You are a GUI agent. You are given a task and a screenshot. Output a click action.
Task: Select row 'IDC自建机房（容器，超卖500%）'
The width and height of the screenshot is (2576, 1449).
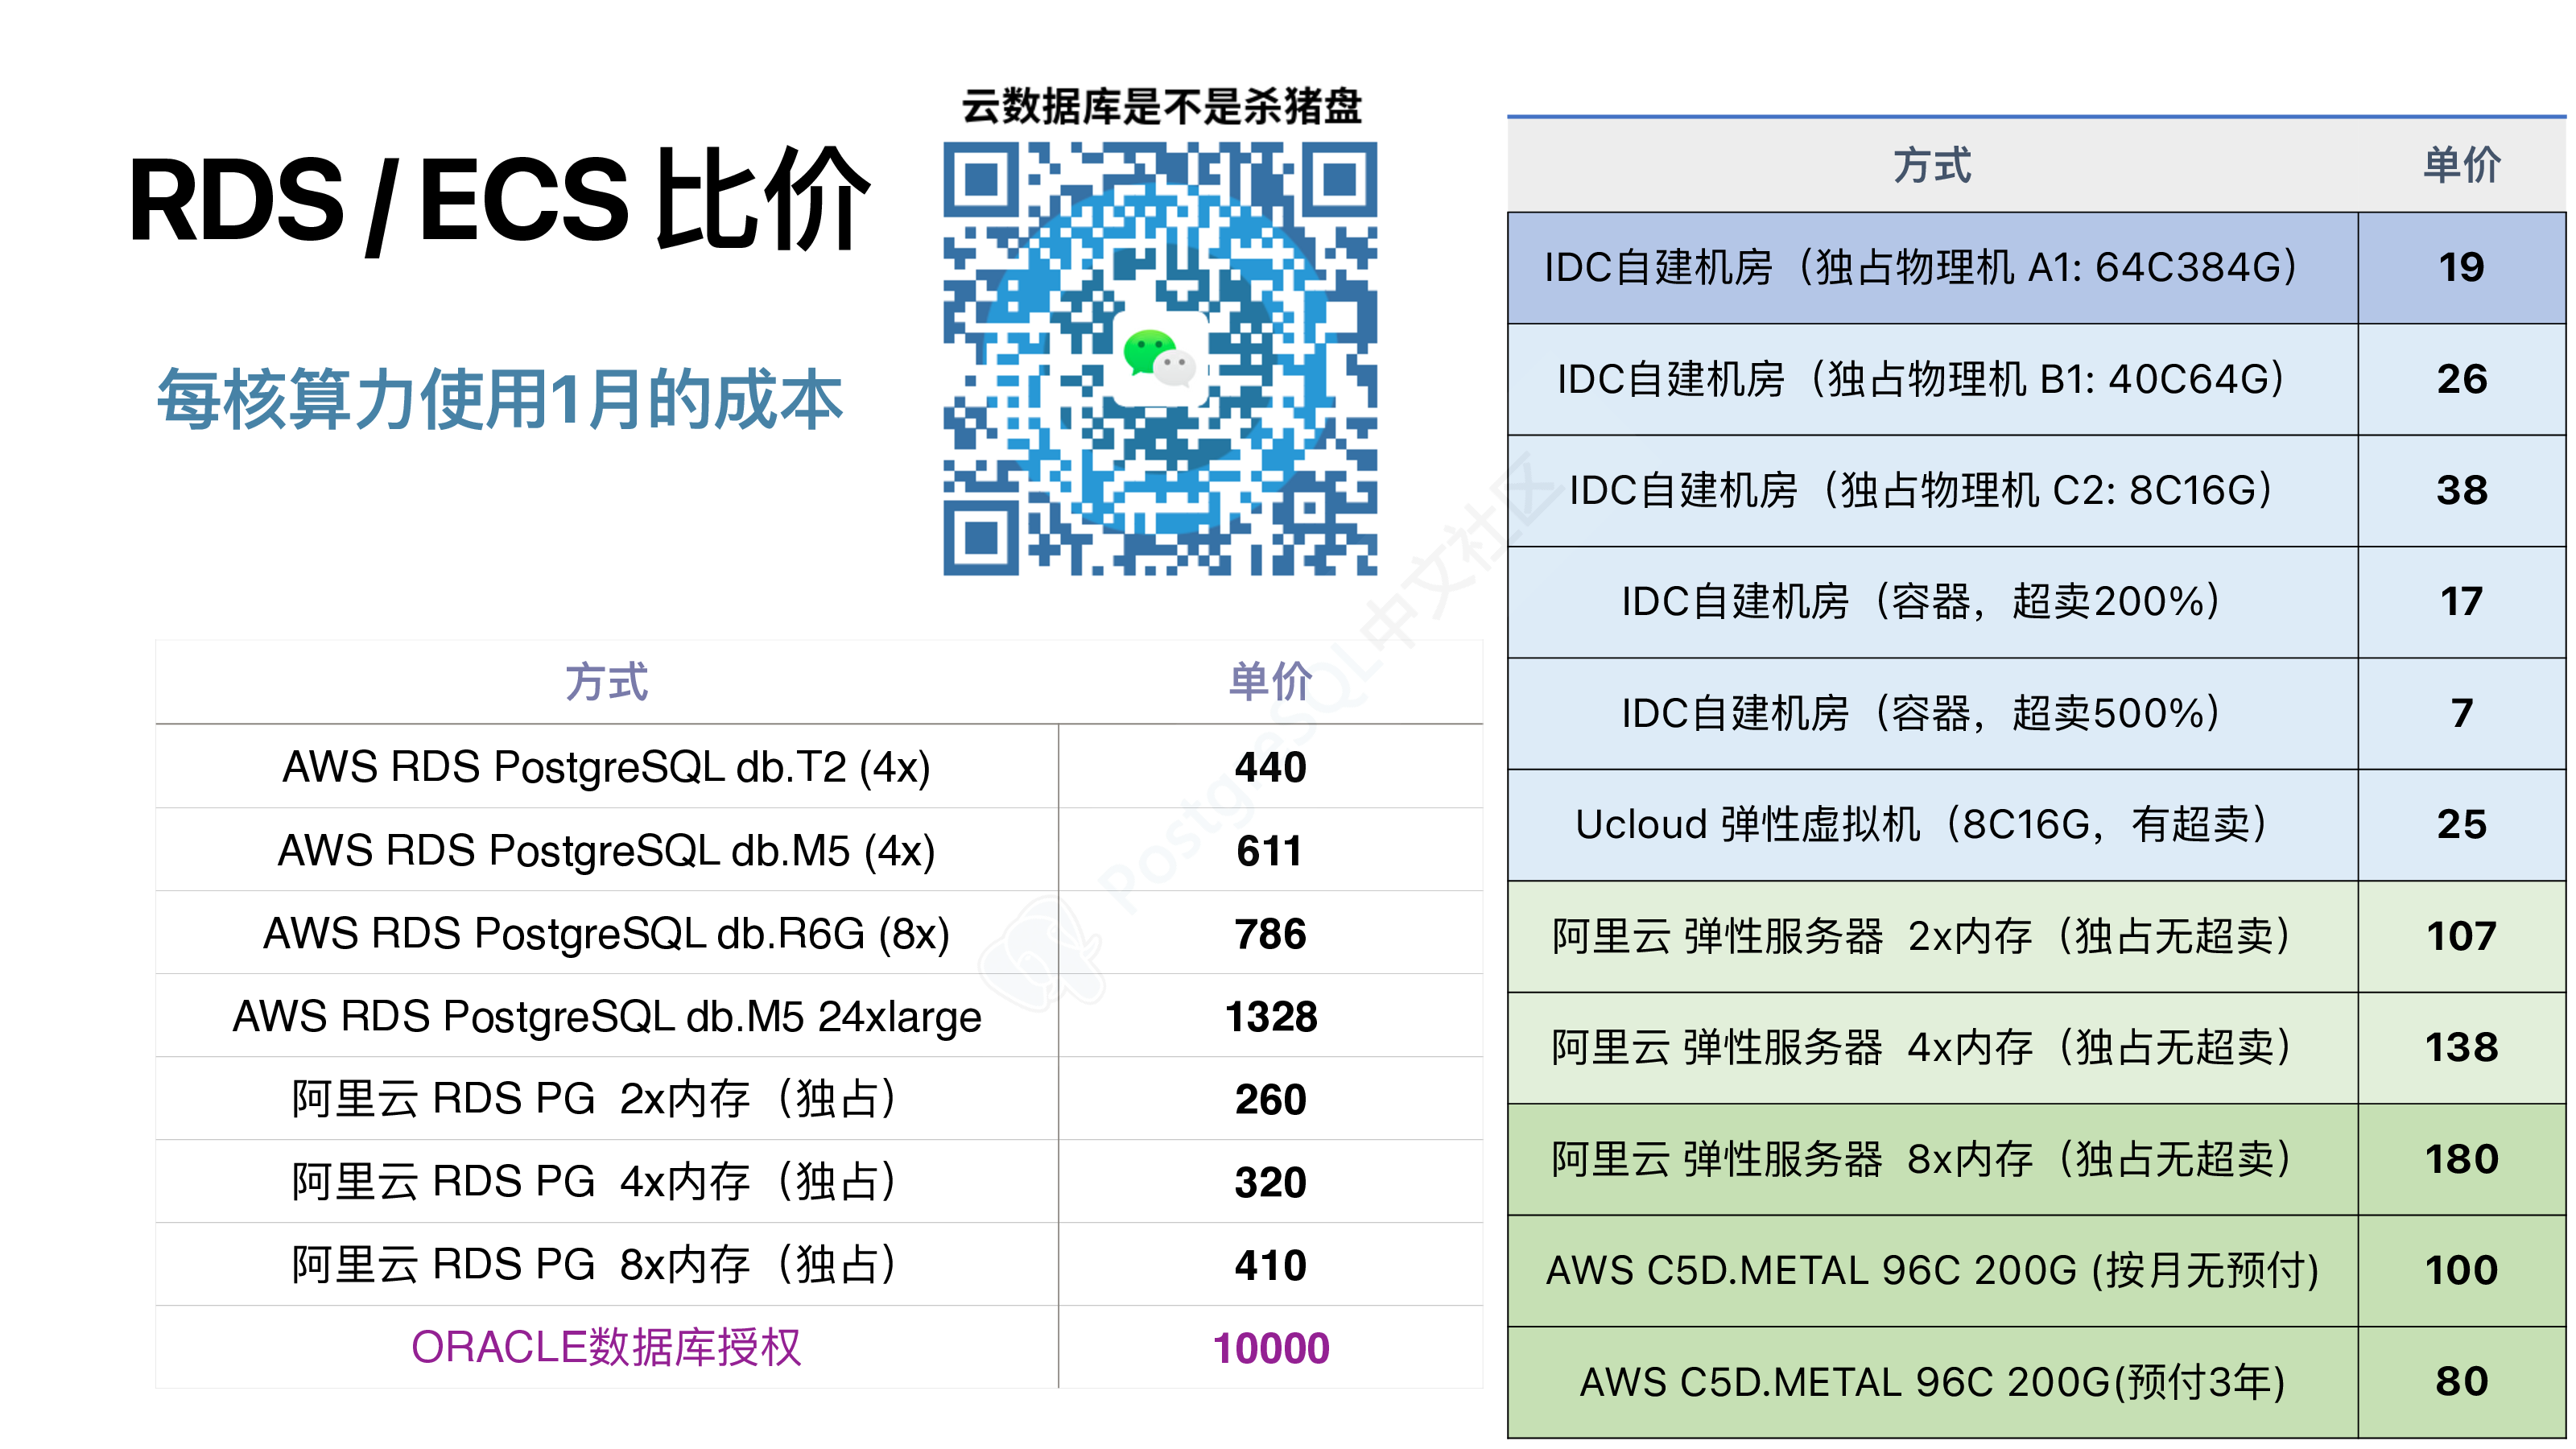(2037, 713)
